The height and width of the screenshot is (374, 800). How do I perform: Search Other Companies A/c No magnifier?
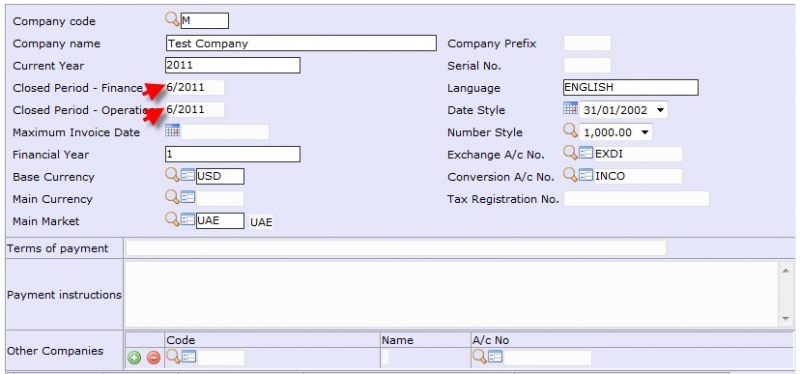pos(480,357)
